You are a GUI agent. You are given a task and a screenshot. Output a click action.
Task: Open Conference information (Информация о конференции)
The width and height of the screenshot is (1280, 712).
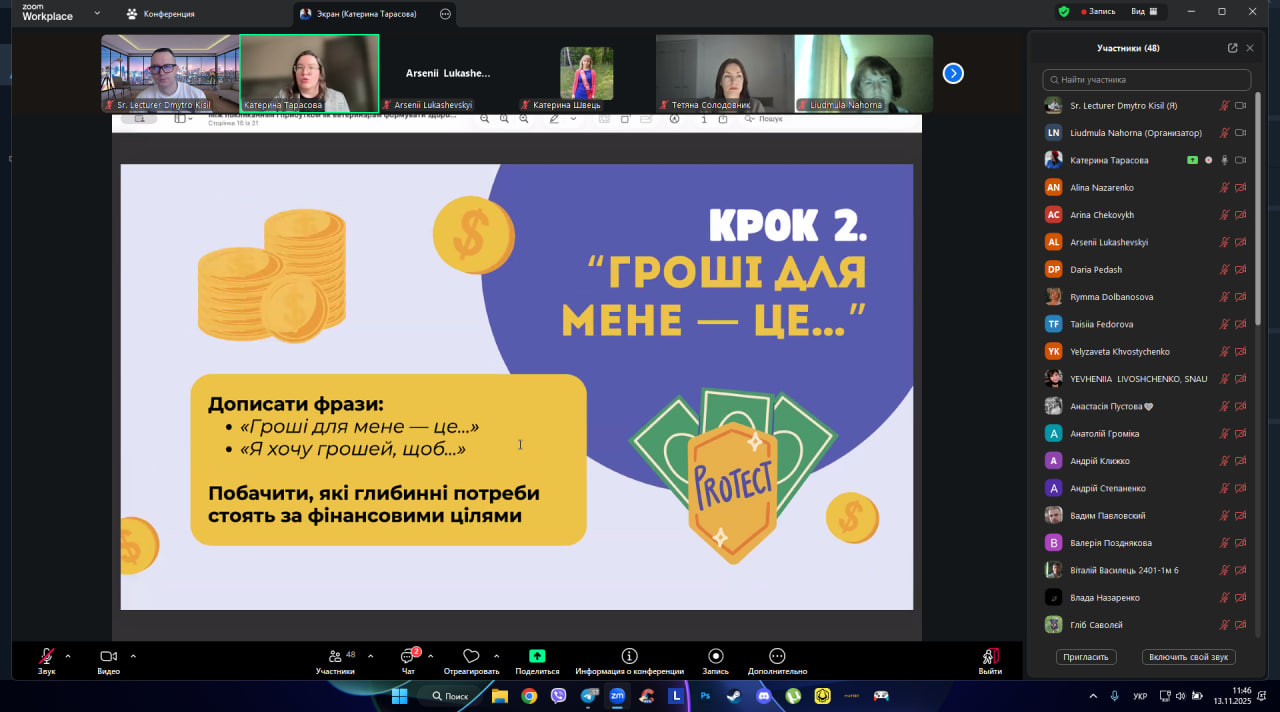pyautogui.click(x=629, y=656)
